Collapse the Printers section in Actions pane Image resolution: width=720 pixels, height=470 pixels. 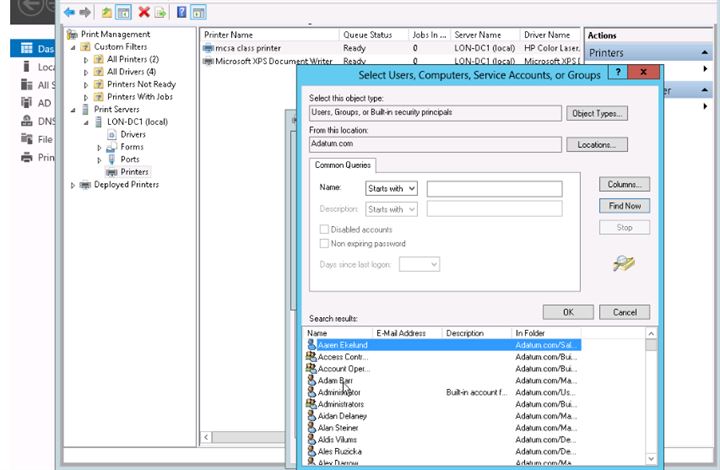[704, 53]
